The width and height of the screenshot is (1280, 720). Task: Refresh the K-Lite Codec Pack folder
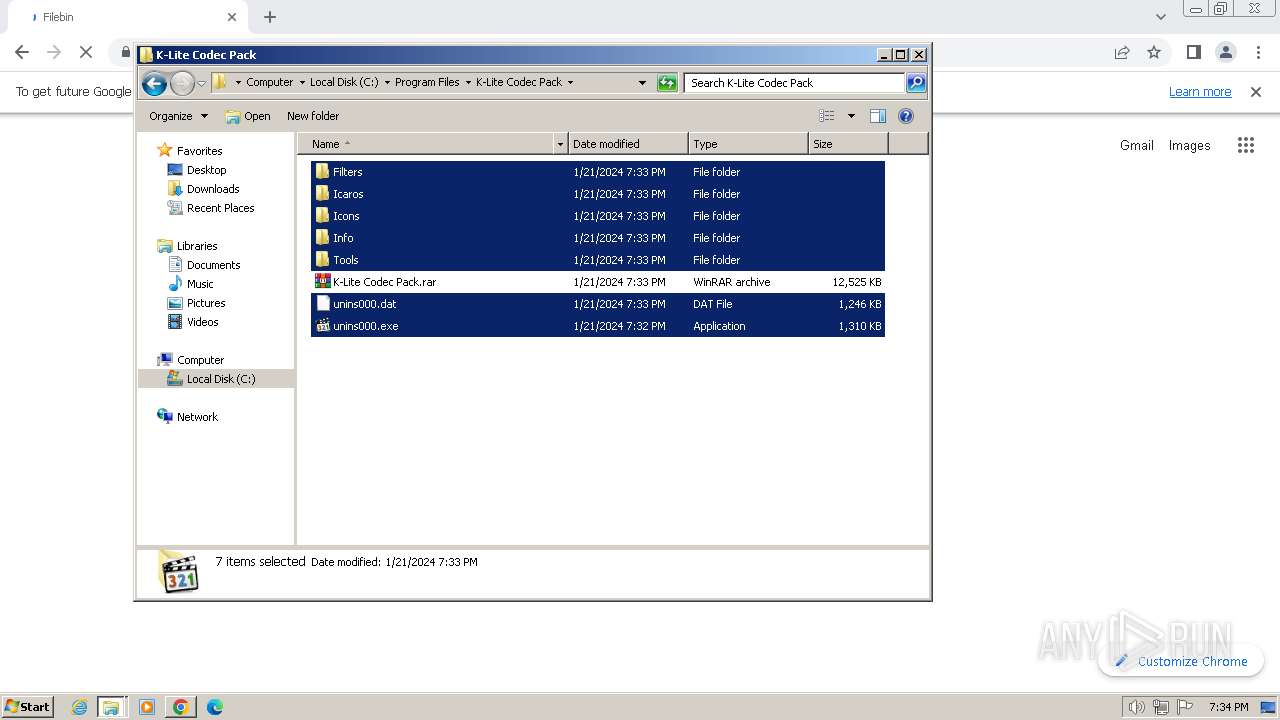click(667, 83)
